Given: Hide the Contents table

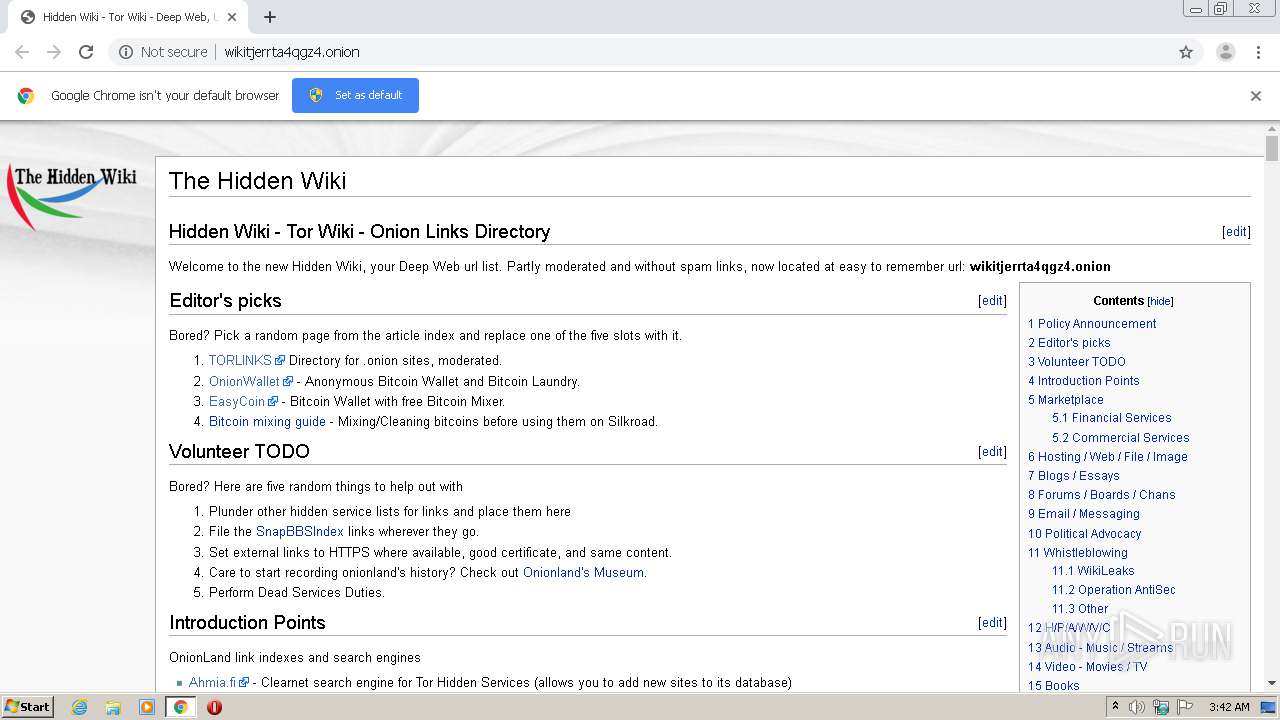Looking at the screenshot, I should pyautogui.click(x=1160, y=301).
